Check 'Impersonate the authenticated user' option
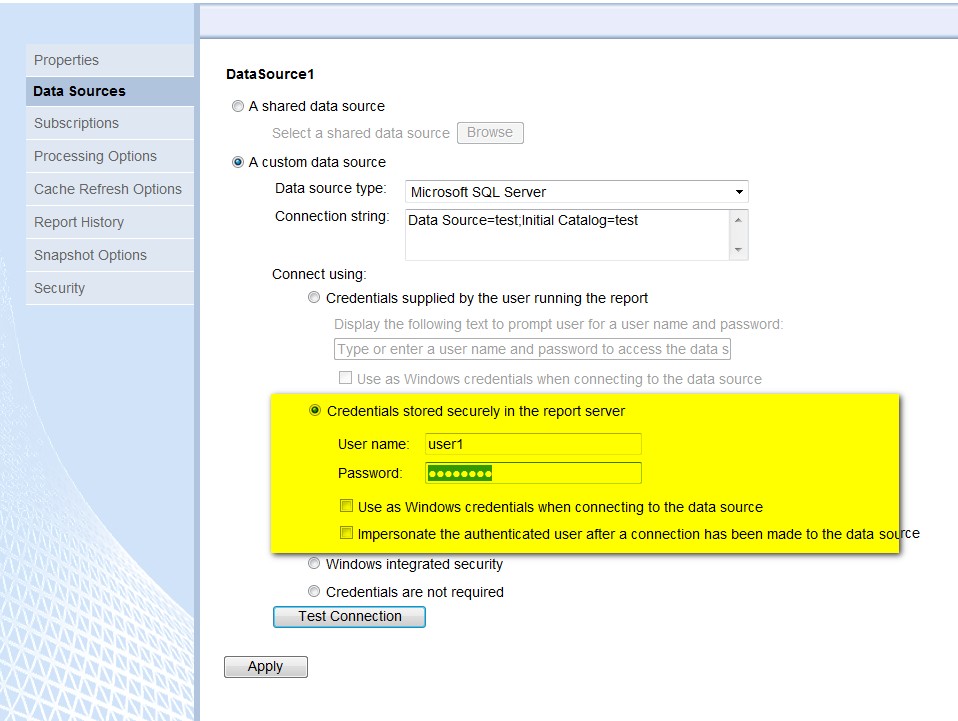This screenshot has height=721, width=958. click(x=346, y=533)
